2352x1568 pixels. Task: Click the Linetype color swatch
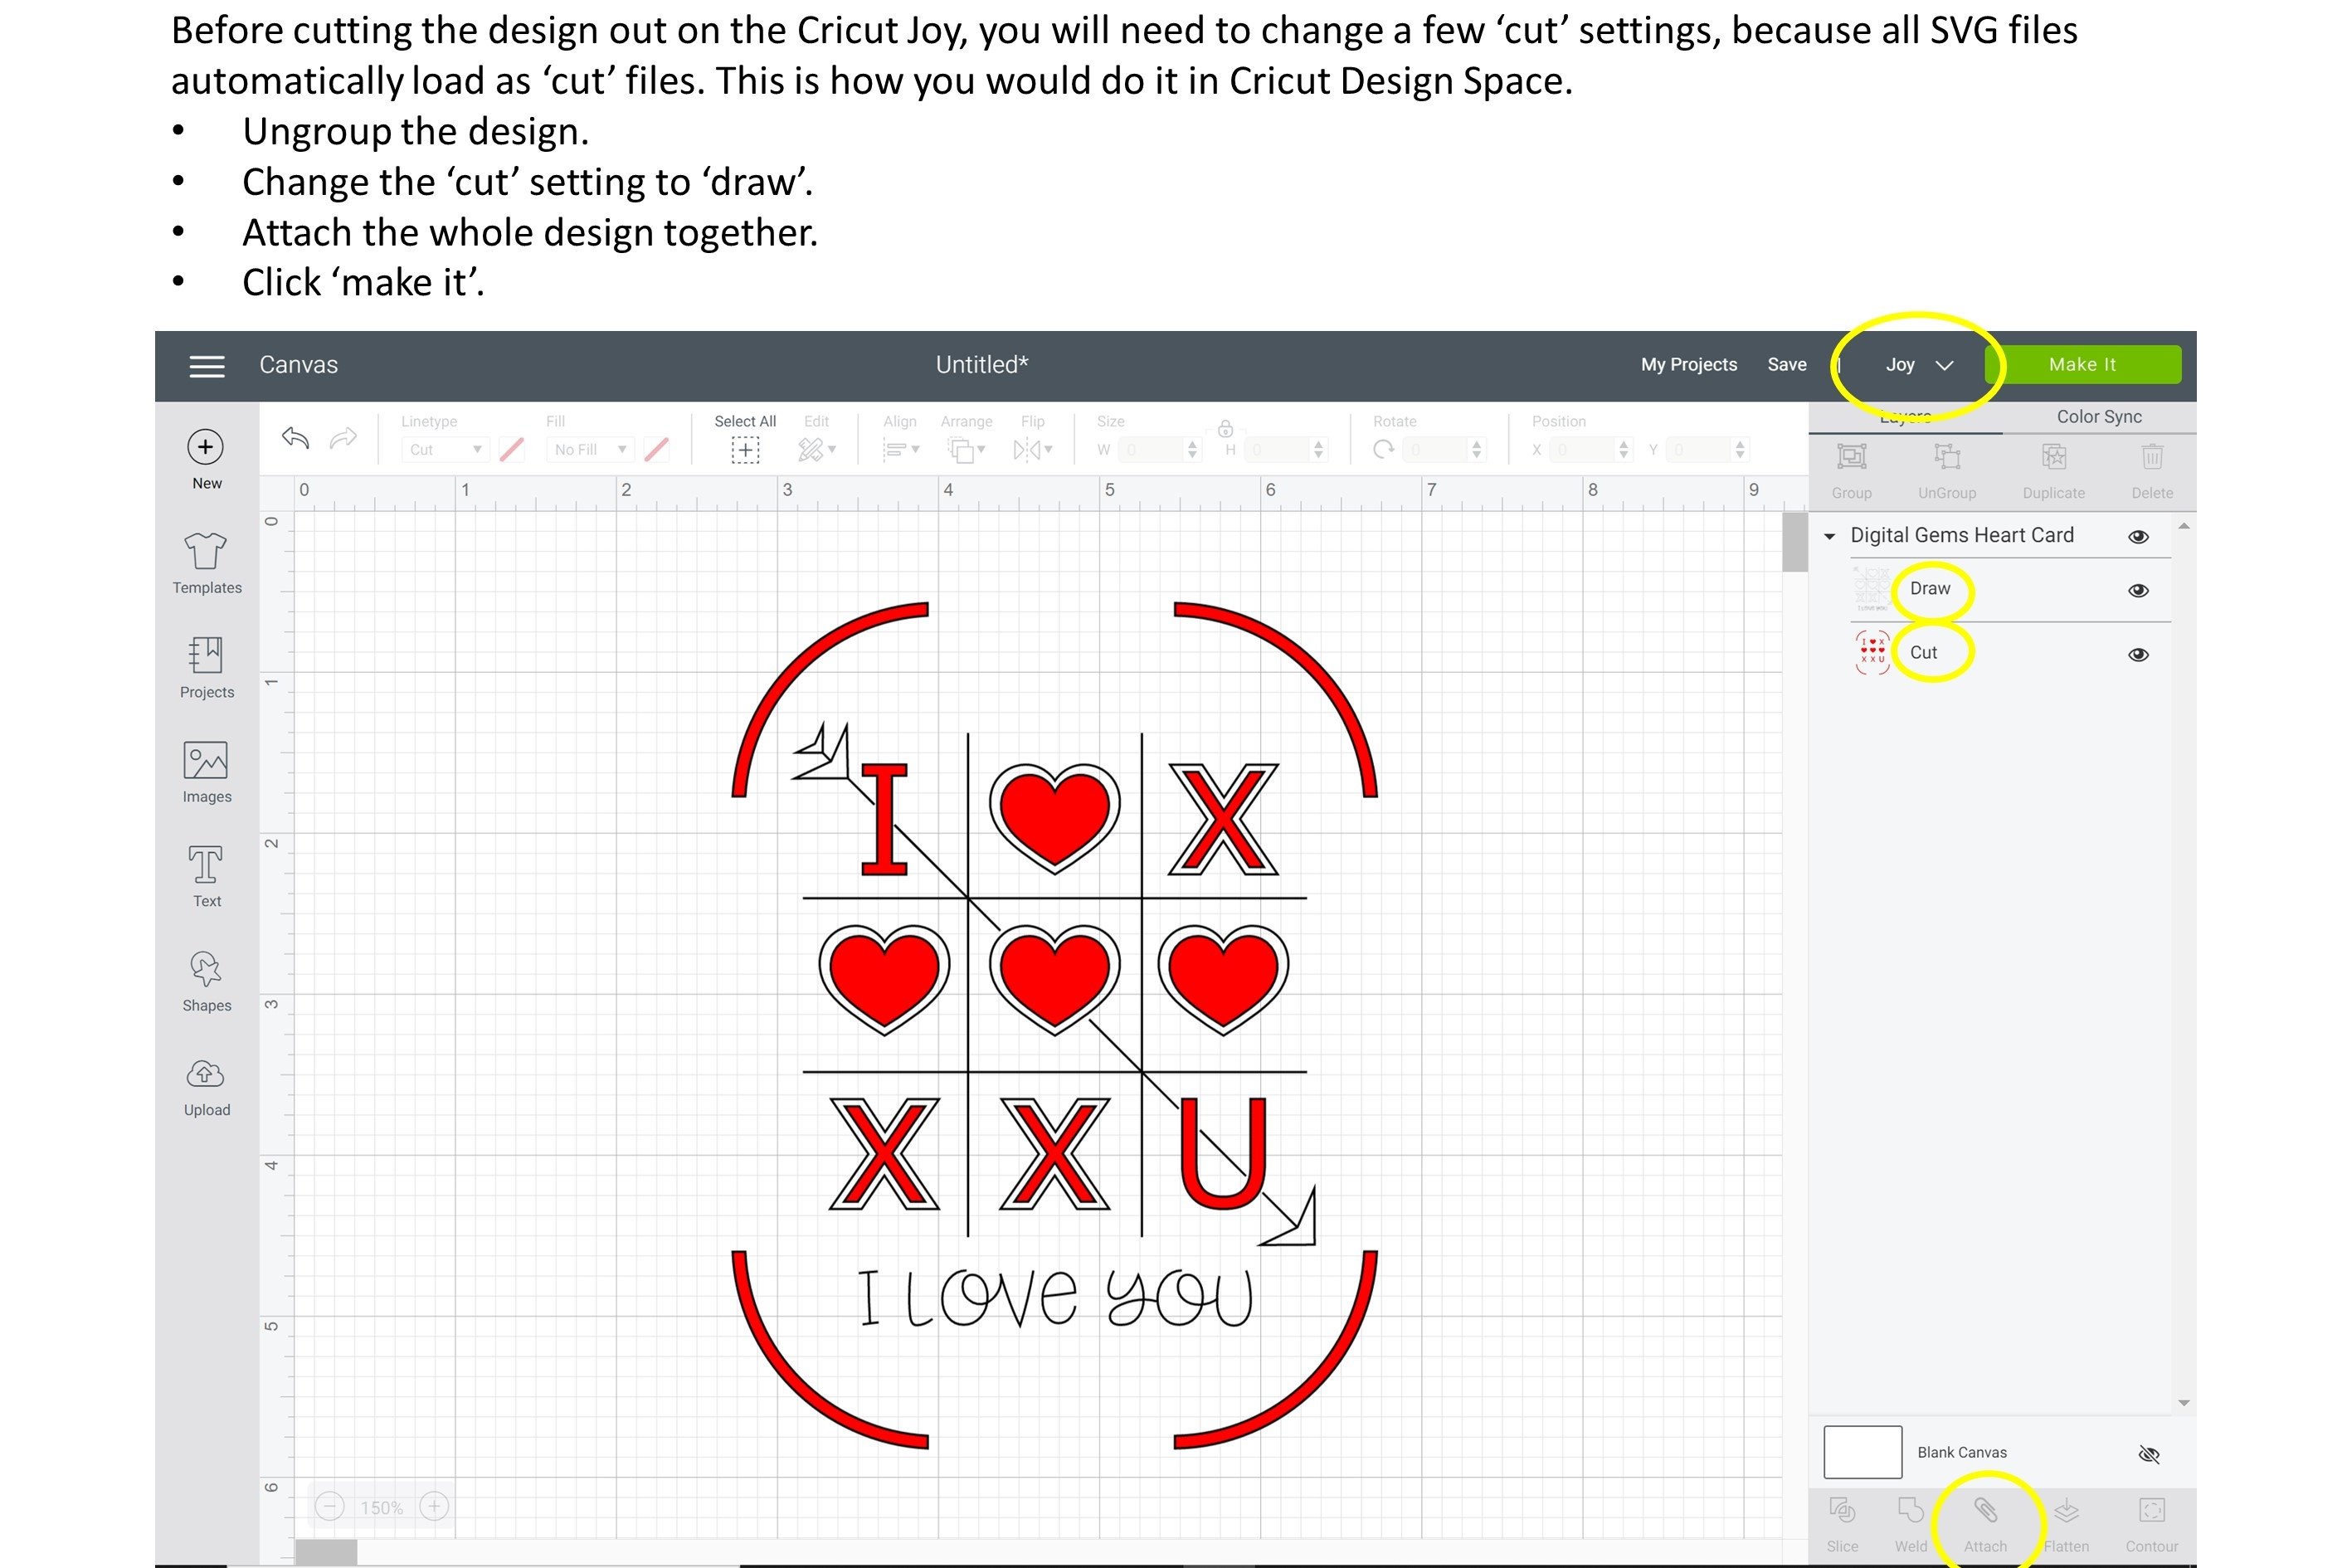coord(512,449)
